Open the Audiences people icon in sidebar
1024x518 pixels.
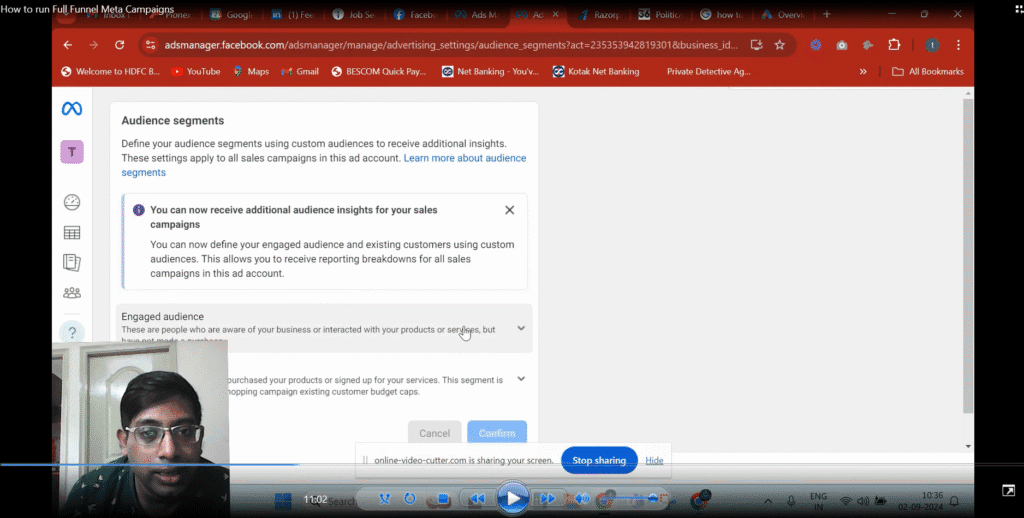(x=72, y=293)
